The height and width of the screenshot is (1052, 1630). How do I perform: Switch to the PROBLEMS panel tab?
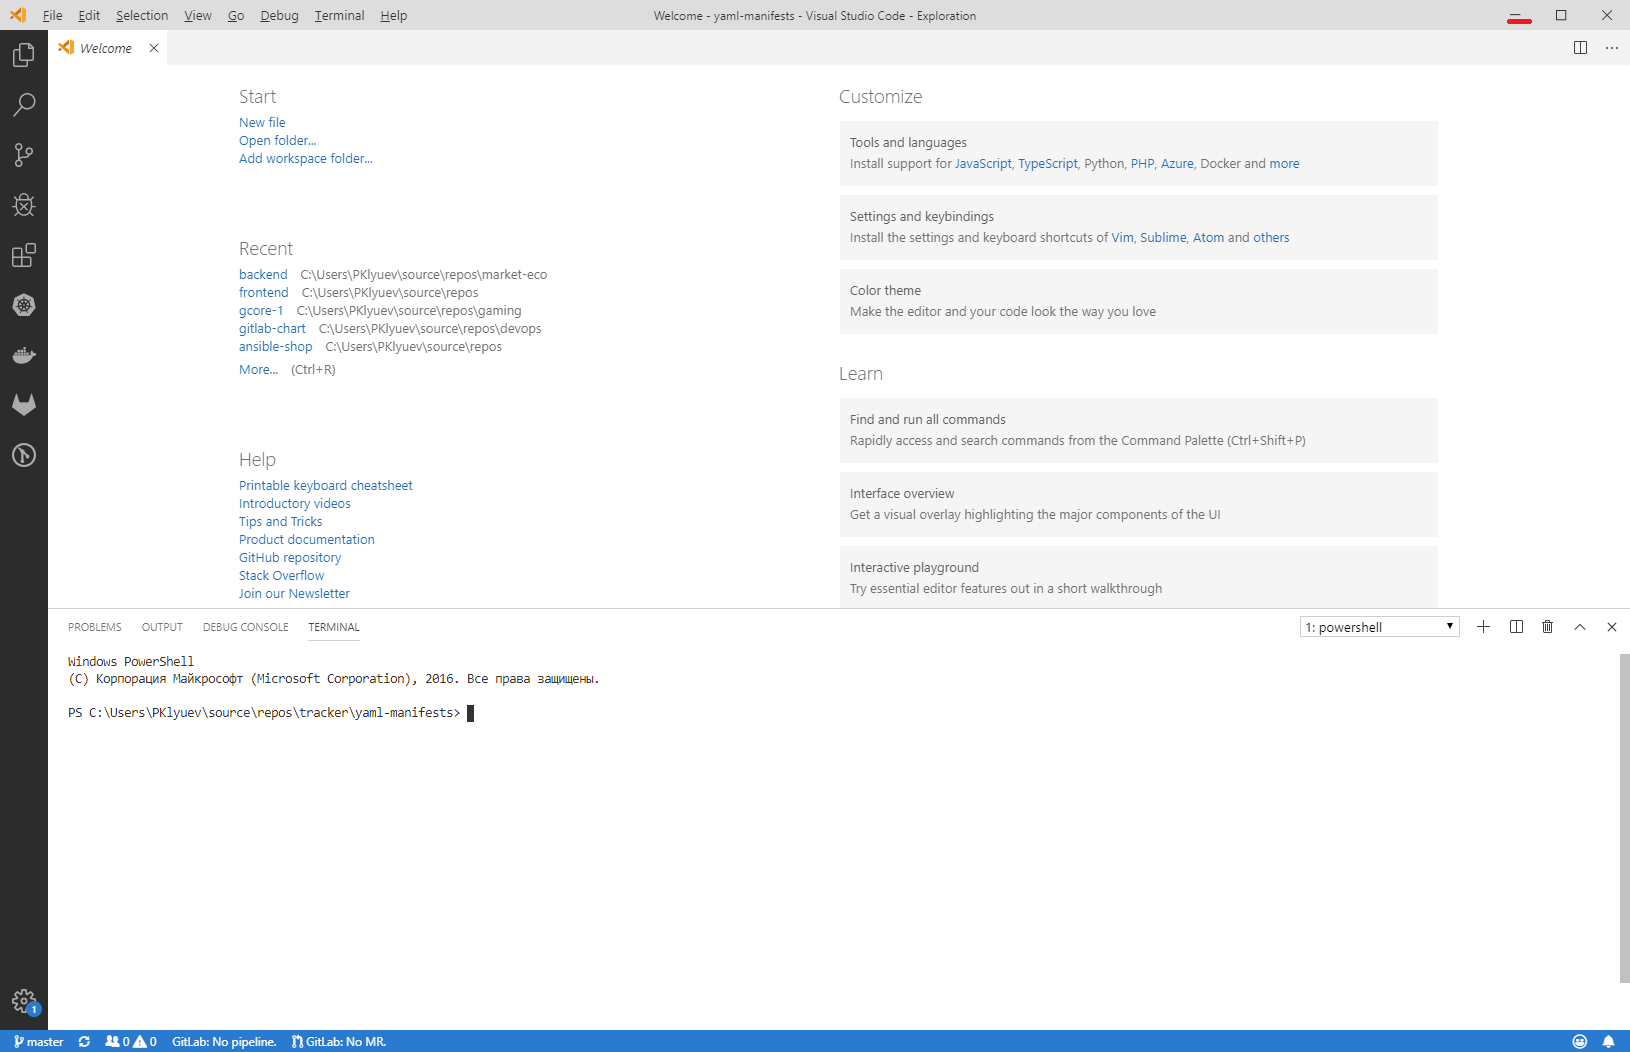(94, 627)
